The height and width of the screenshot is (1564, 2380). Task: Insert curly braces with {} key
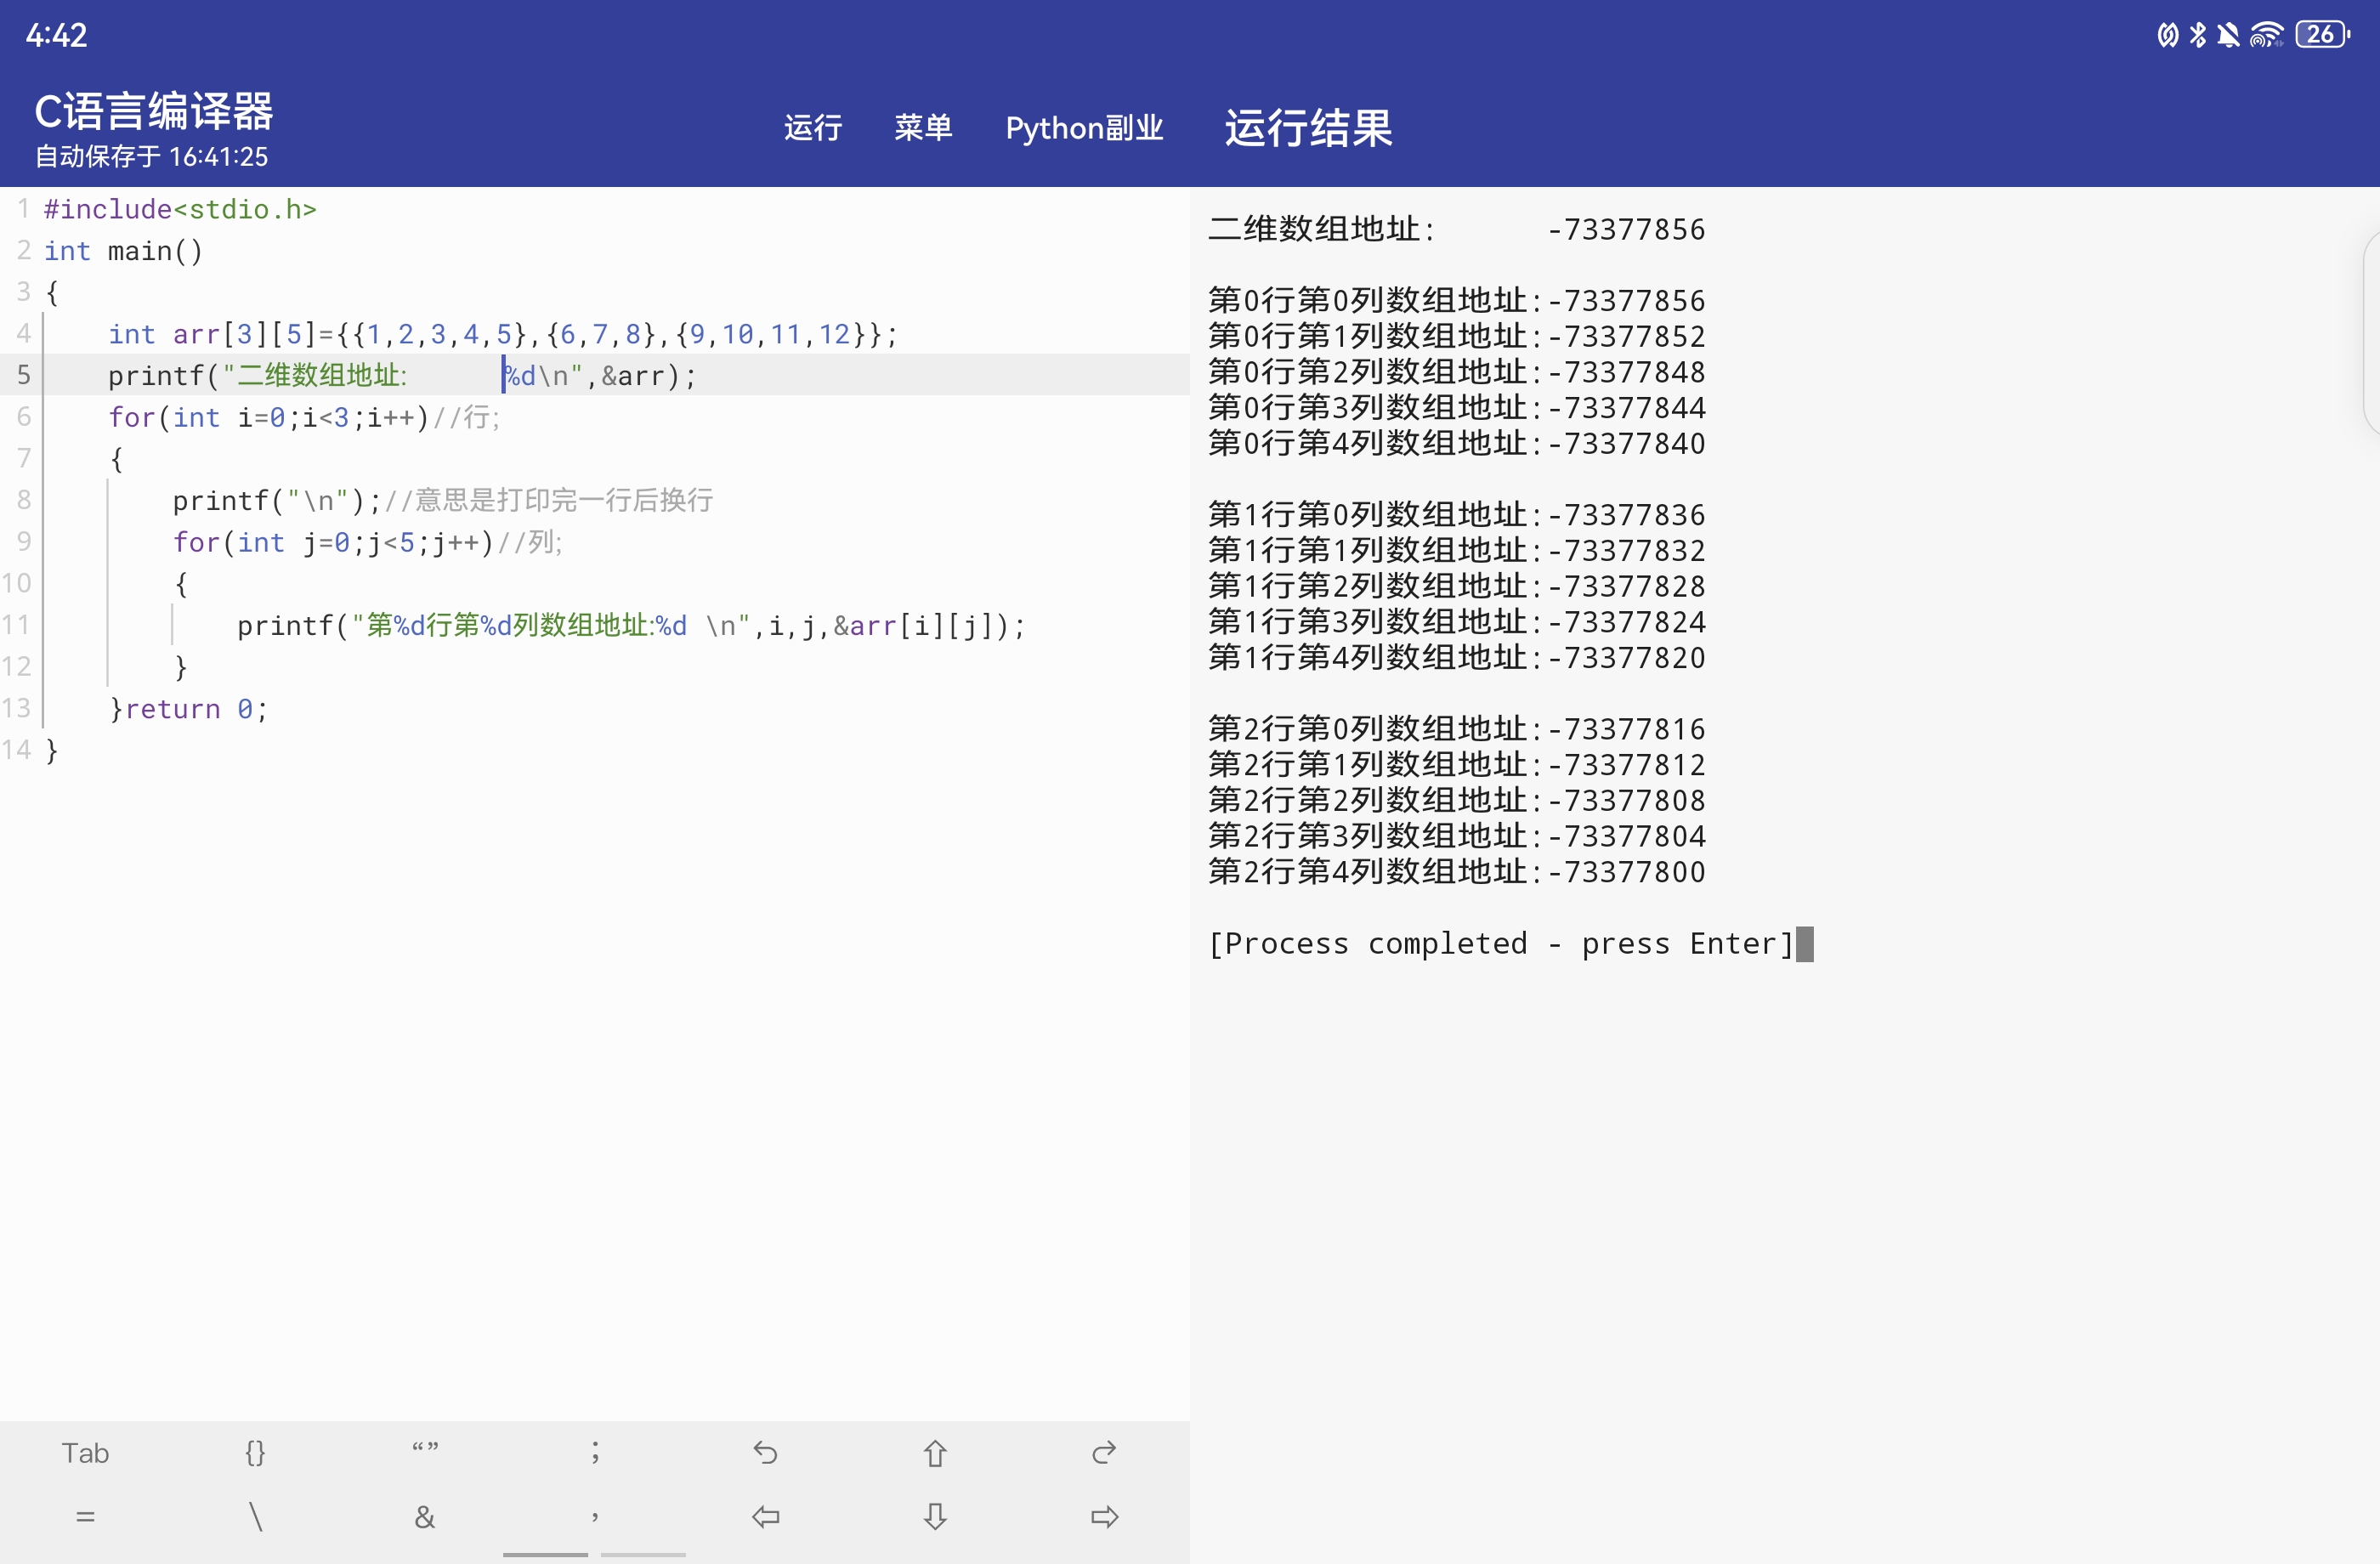[x=255, y=1452]
